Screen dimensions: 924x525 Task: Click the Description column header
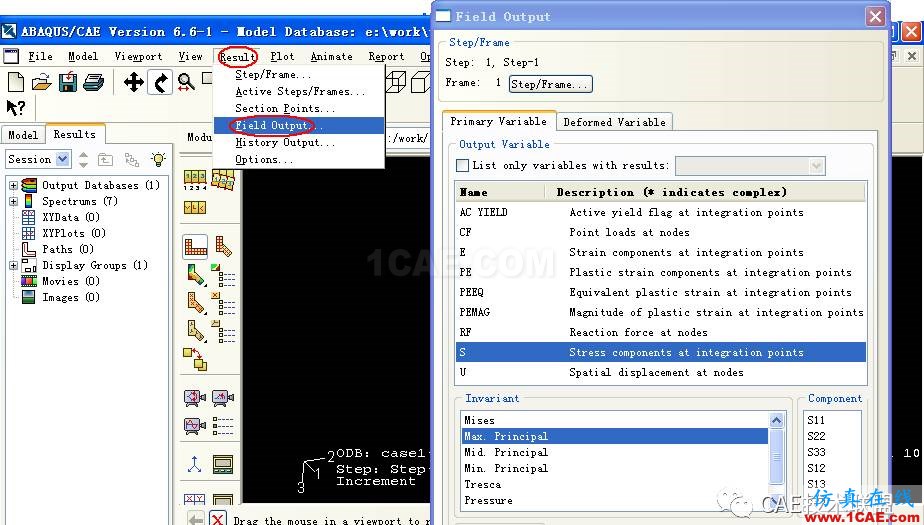pos(705,192)
